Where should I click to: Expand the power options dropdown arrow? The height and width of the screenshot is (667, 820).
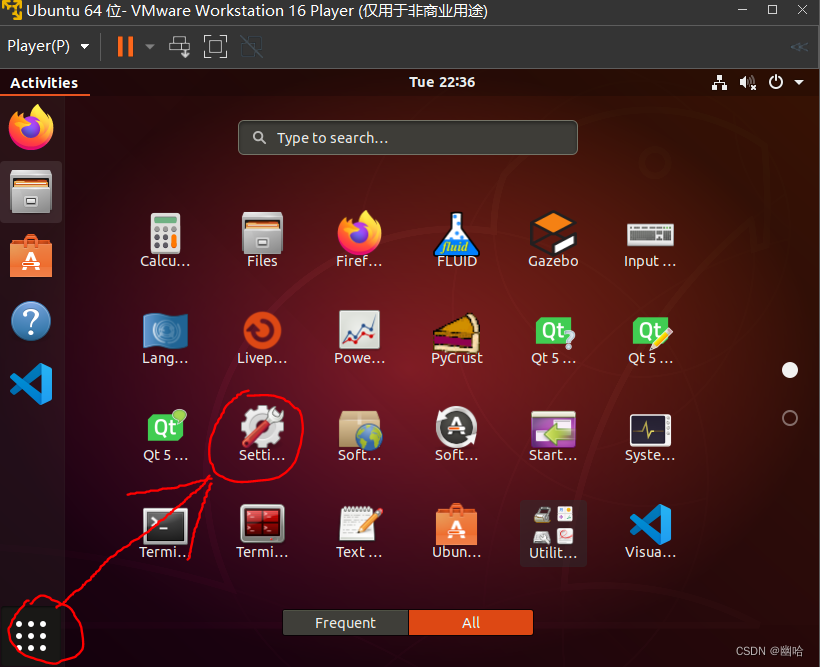(150, 47)
